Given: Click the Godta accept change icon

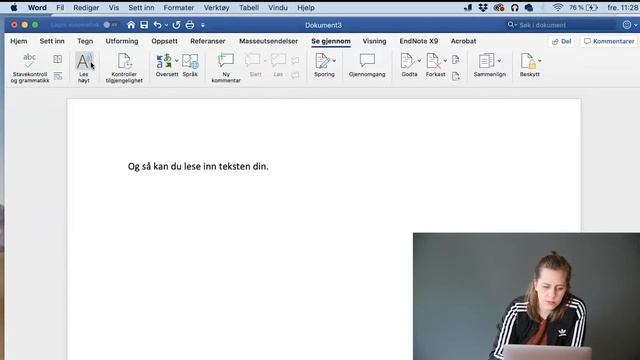Looking at the screenshot, I should click(407, 61).
